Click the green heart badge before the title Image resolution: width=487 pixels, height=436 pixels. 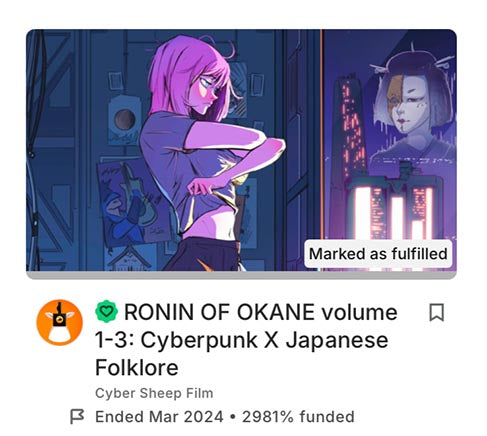pyautogui.click(x=106, y=311)
